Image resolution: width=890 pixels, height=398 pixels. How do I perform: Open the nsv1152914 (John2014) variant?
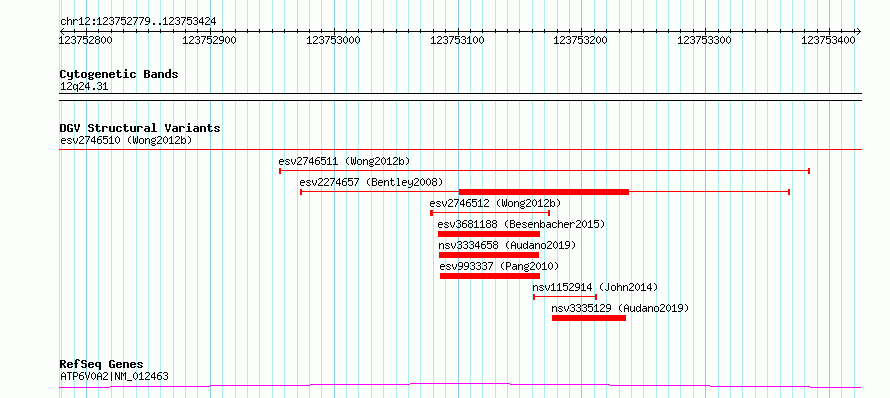click(595, 287)
